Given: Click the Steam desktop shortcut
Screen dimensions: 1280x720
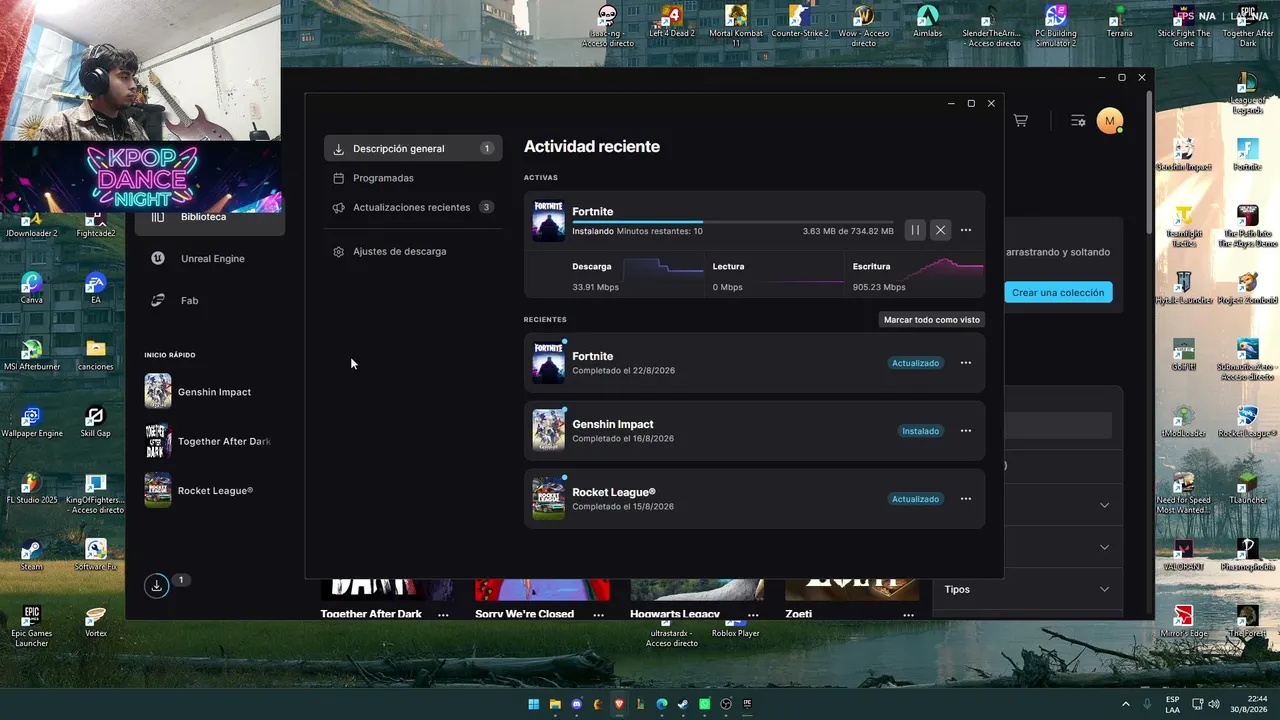Looking at the screenshot, I should [x=32, y=555].
